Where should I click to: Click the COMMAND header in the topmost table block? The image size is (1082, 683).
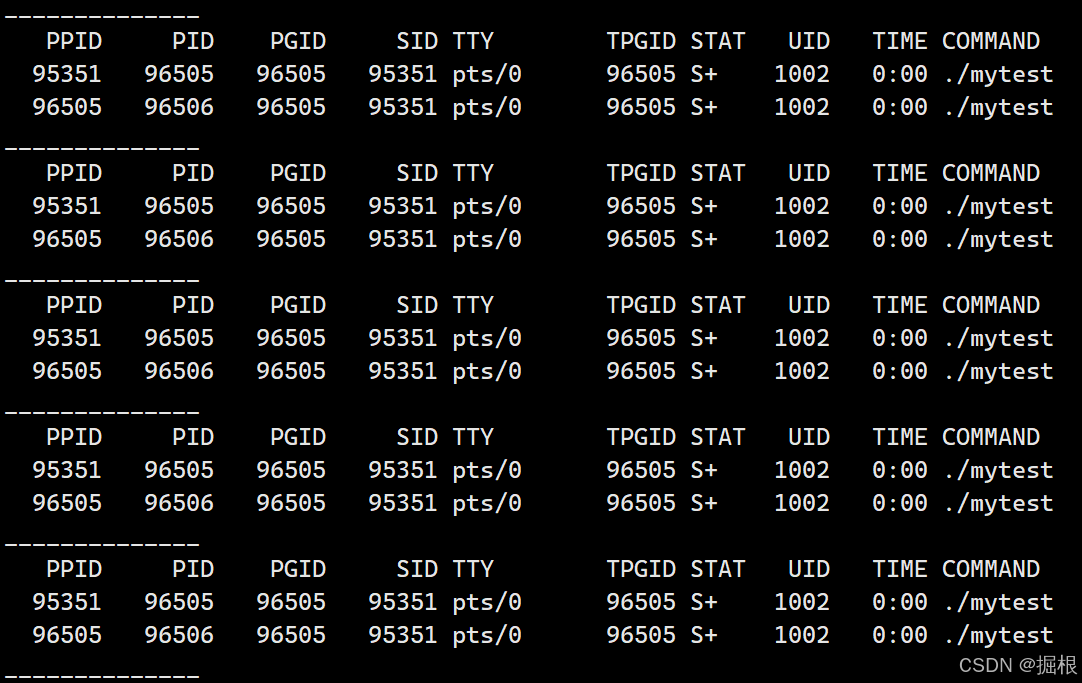[x=990, y=41]
